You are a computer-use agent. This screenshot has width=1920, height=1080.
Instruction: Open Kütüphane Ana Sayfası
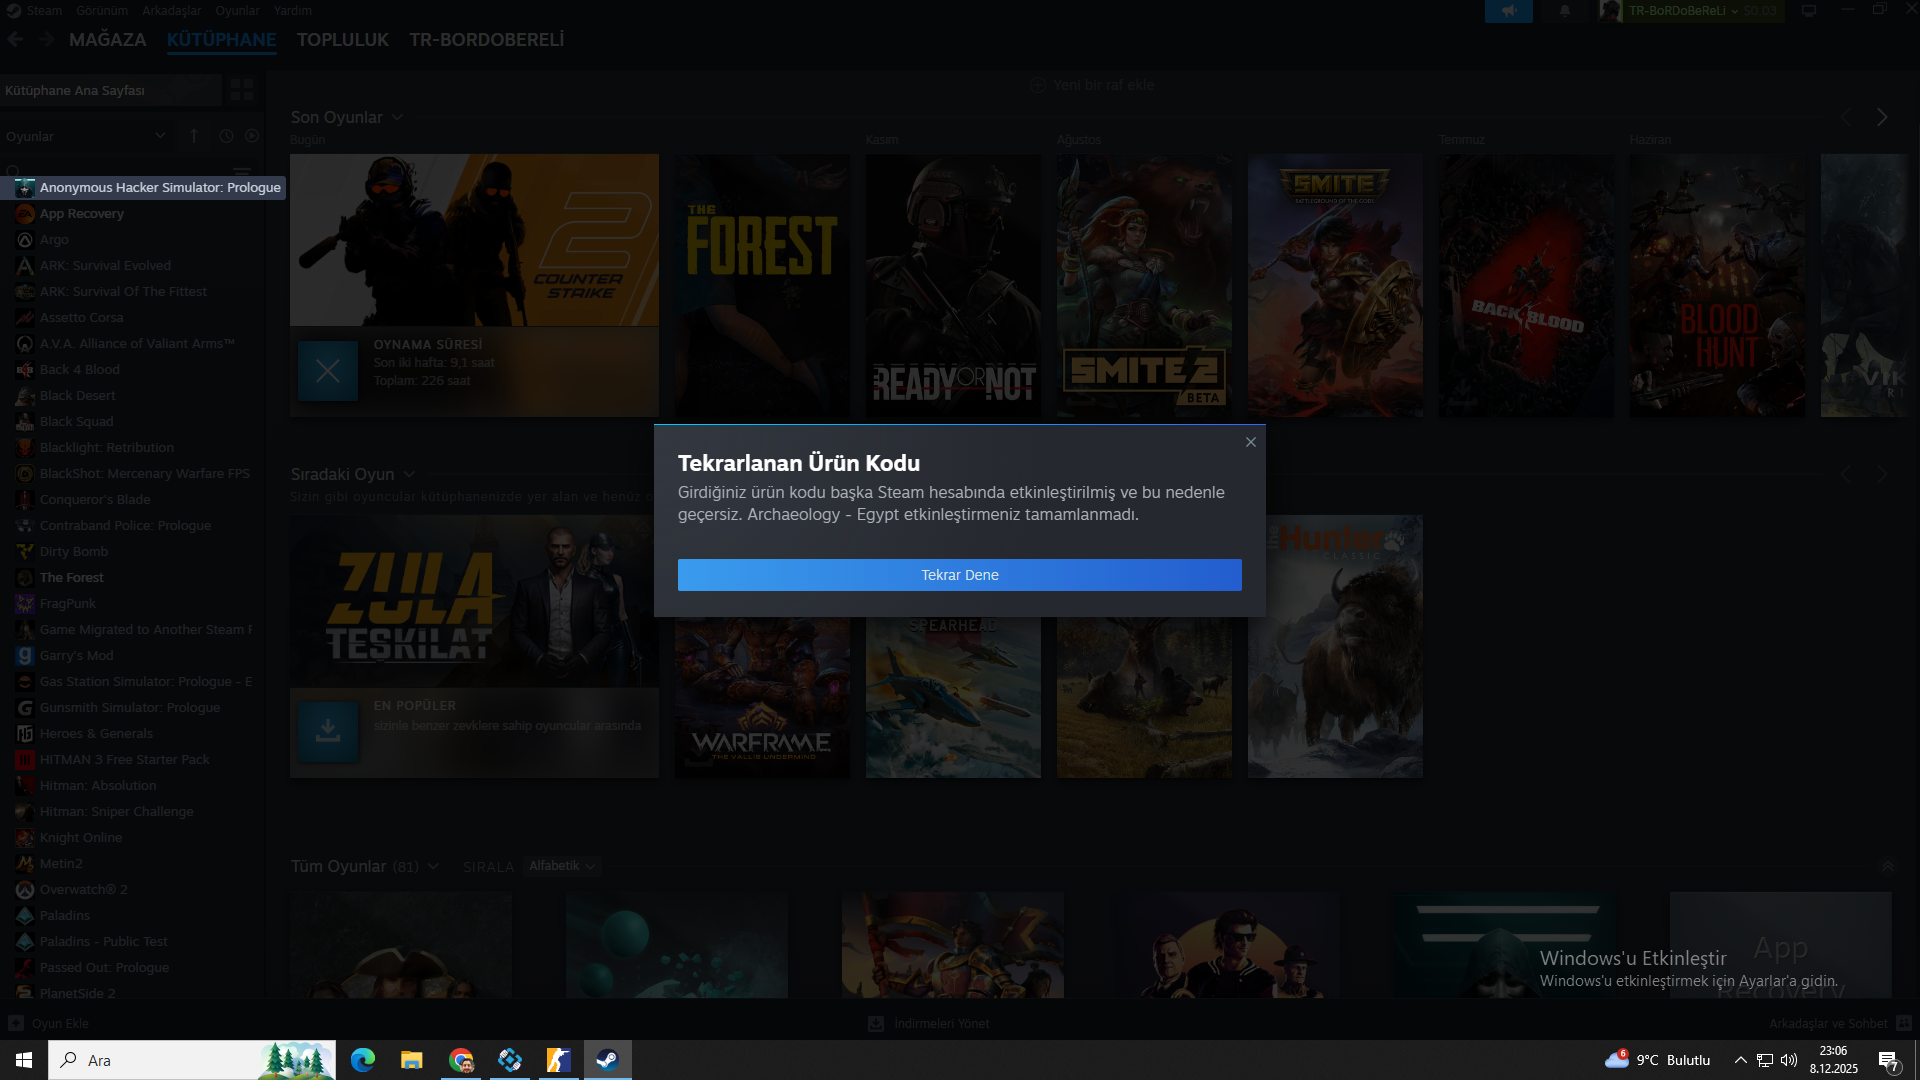pyautogui.click(x=110, y=90)
